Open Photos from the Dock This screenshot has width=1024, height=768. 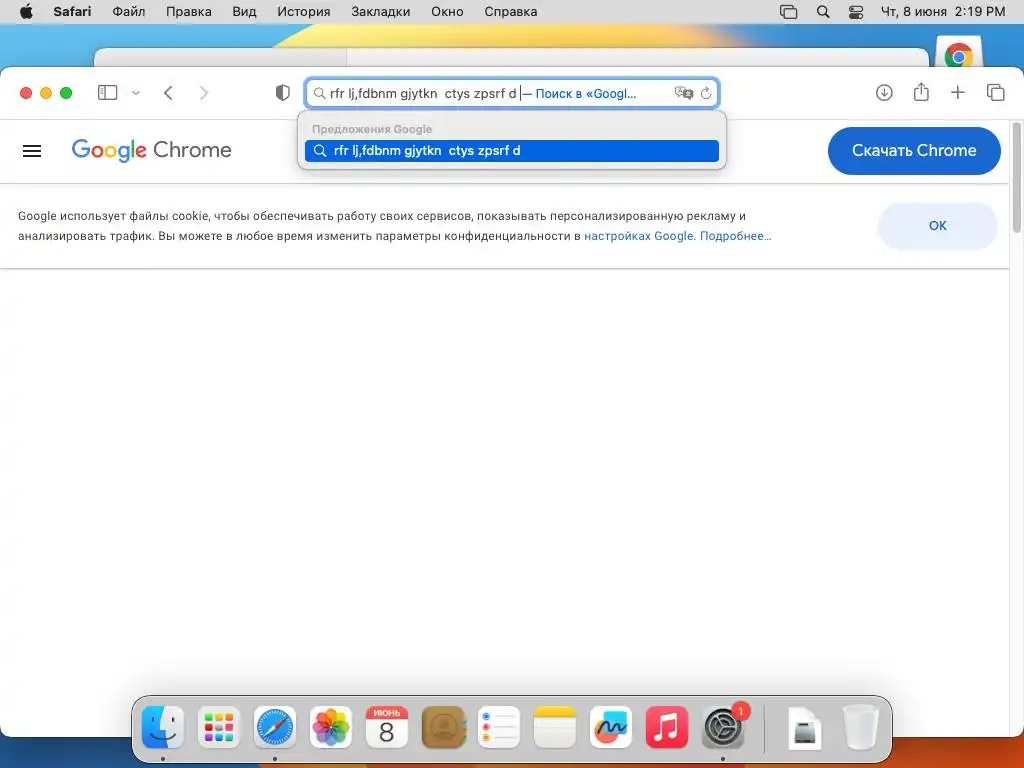pyautogui.click(x=330, y=727)
